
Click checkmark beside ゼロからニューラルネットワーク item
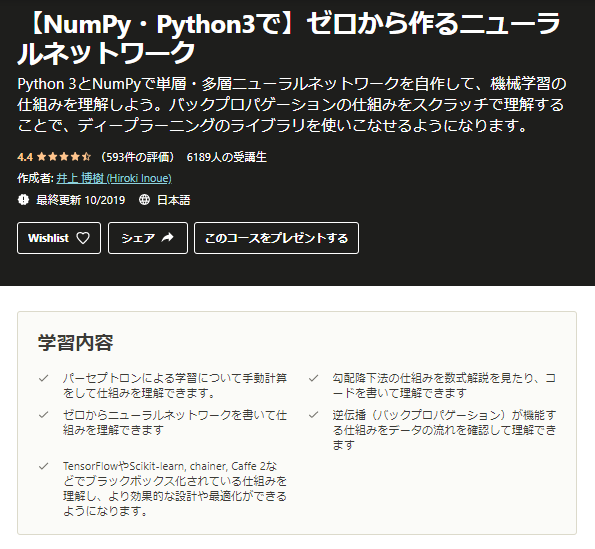[x=44, y=415]
